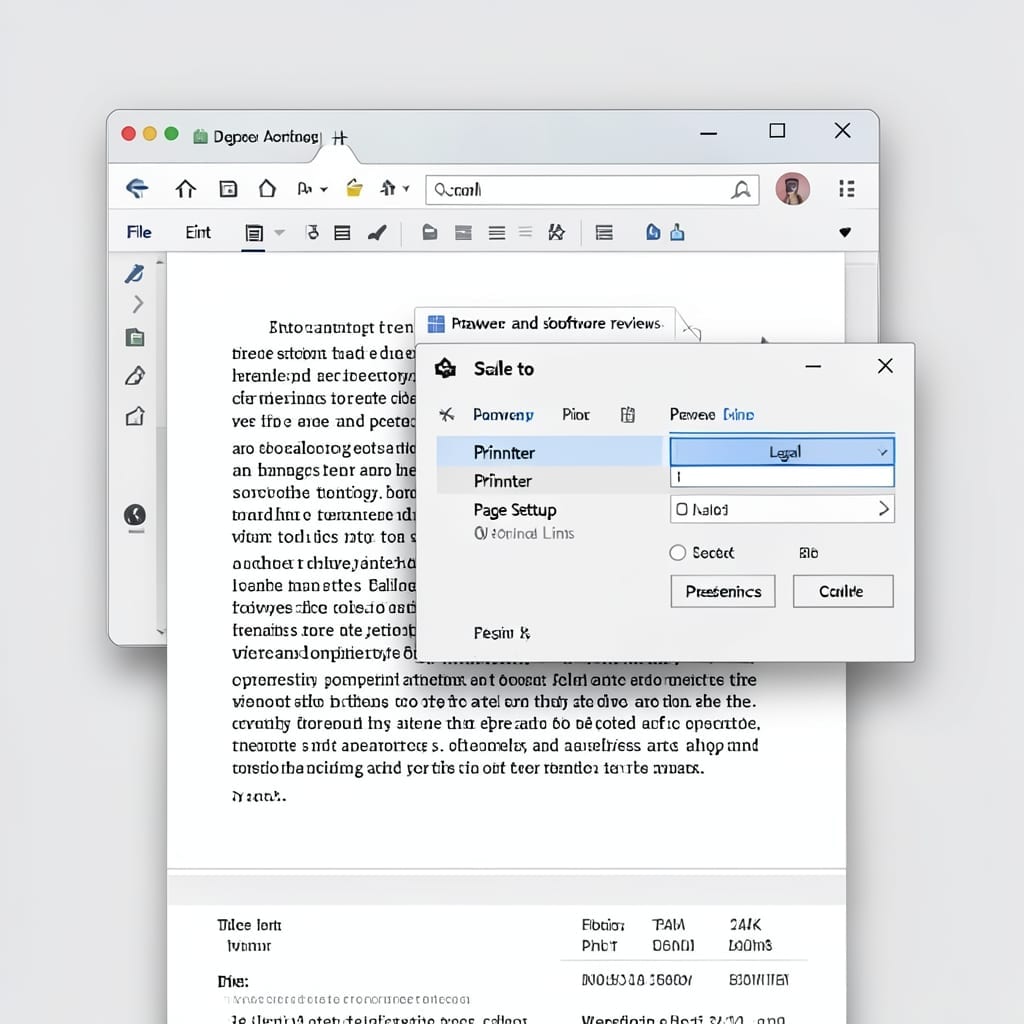1024x1024 pixels.
Task: Click the dark tag icon in toolbar
Action: coord(429,232)
